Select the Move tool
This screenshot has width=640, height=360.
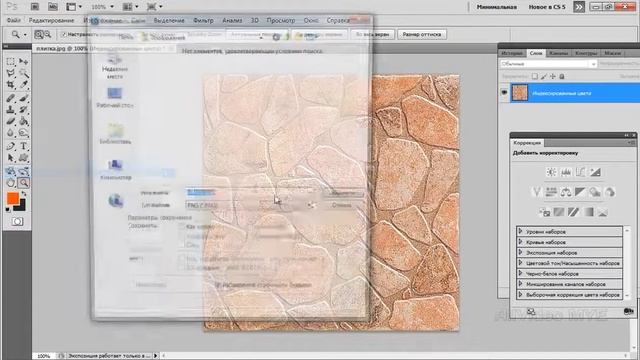tap(24, 62)
